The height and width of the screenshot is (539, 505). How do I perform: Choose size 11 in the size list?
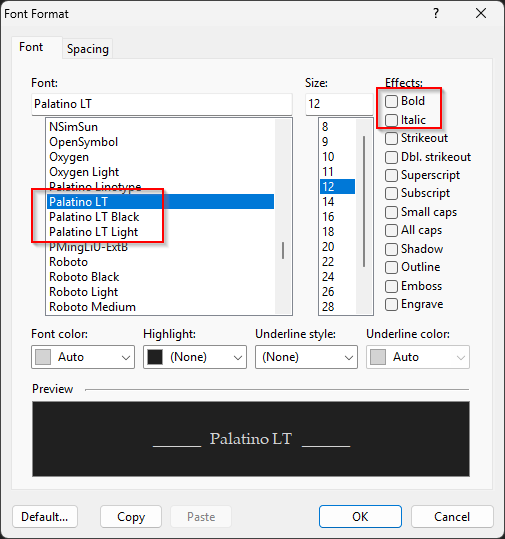338,172
